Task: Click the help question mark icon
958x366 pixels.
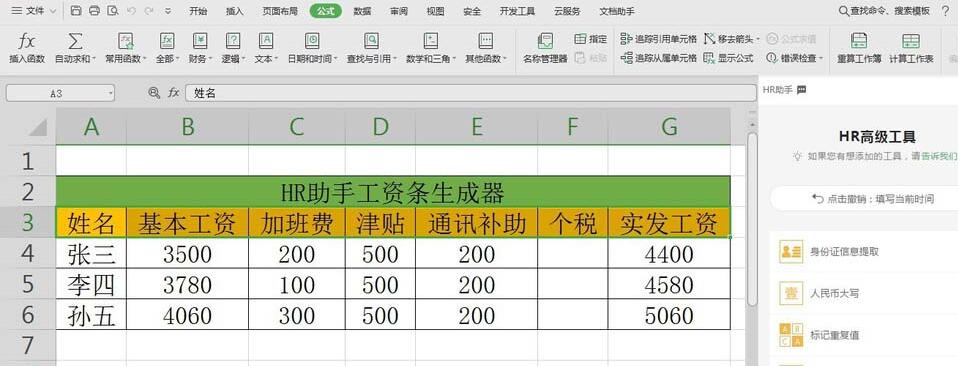Action: tap(946, 11)
